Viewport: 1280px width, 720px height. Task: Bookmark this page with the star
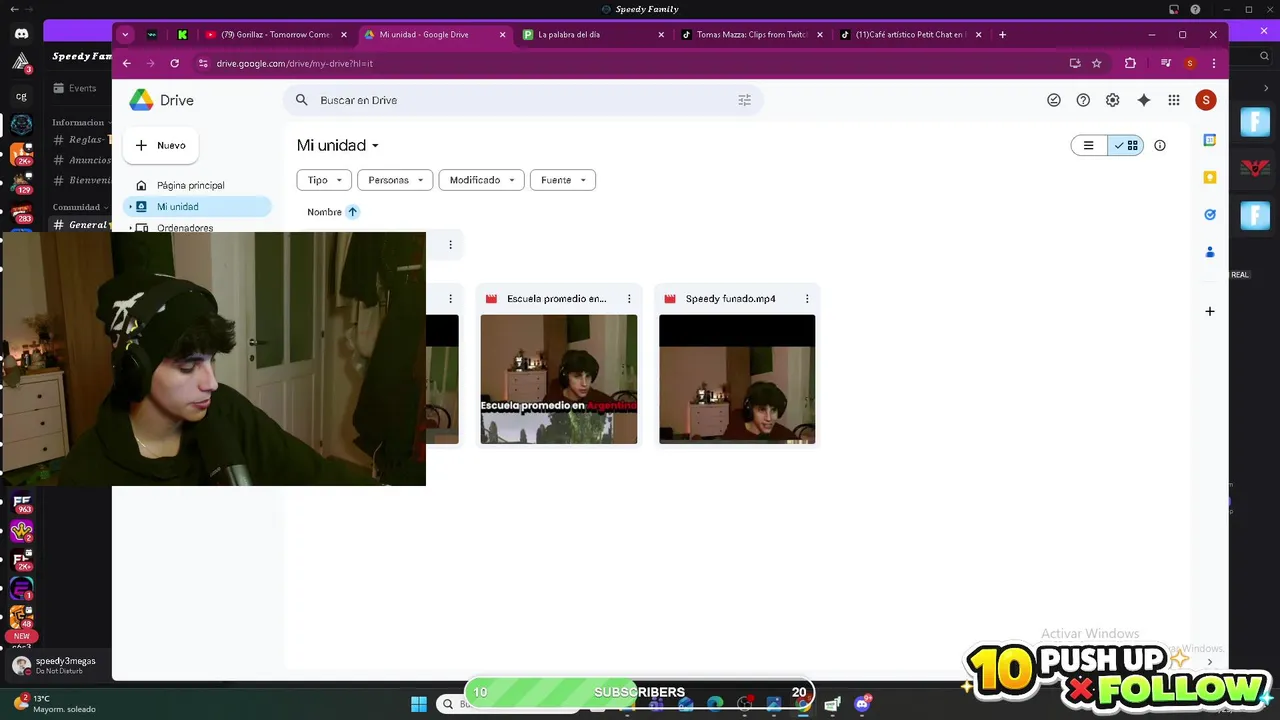coord(1097,63)
